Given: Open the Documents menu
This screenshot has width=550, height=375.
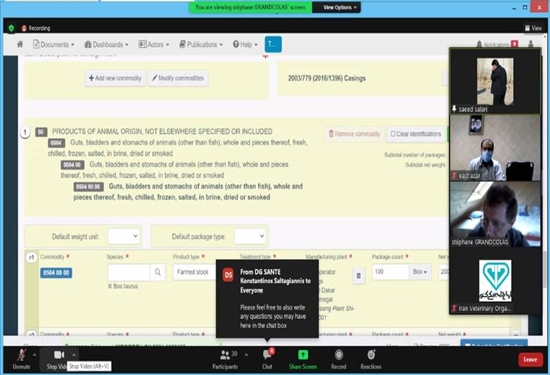Looking at the screenshot, I should pyautogui.click(x=53, y=45).
